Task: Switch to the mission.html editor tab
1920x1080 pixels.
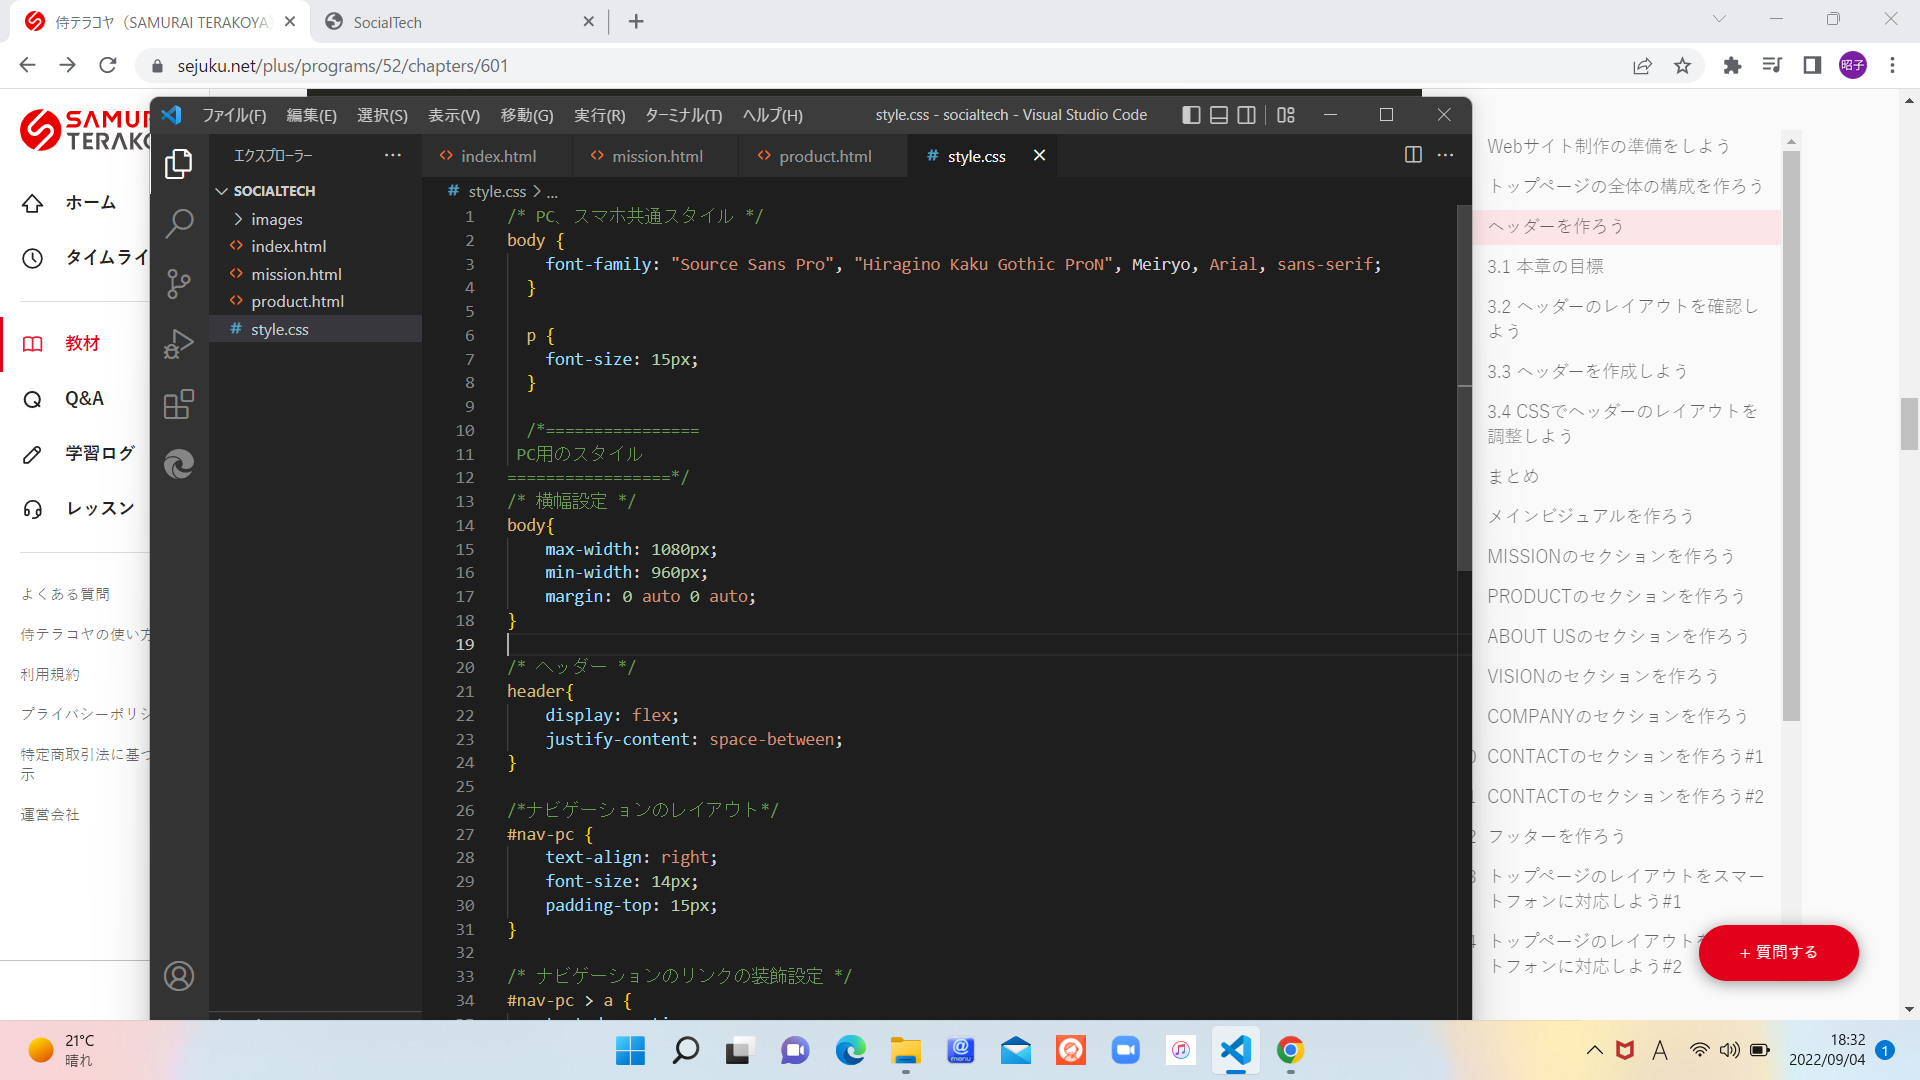Action: click(656, 156)
